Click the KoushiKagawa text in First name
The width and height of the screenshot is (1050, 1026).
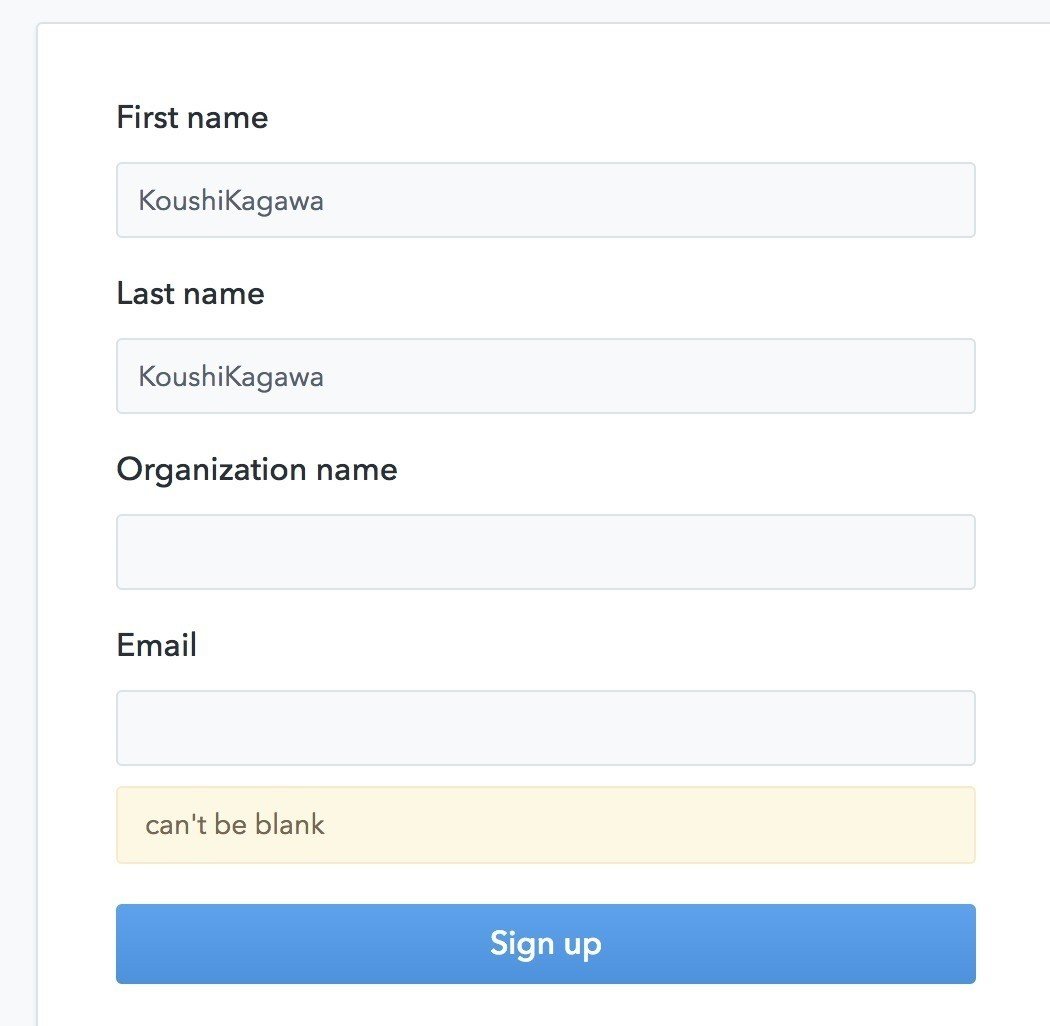tap(231, 201)
